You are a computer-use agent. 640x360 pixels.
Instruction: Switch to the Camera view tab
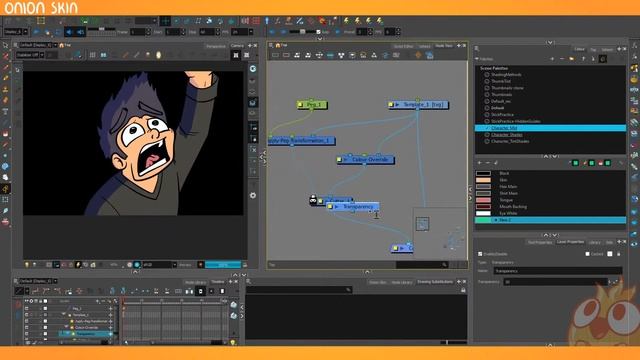[x=237, y=46]
